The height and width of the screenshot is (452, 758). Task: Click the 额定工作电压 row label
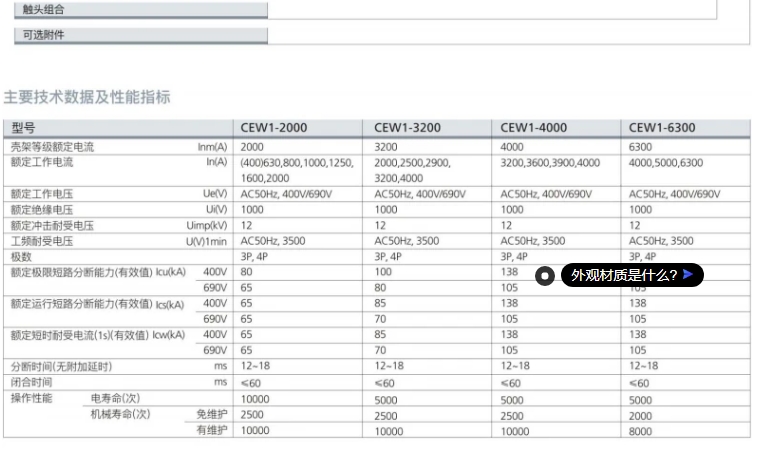[42, 194]
